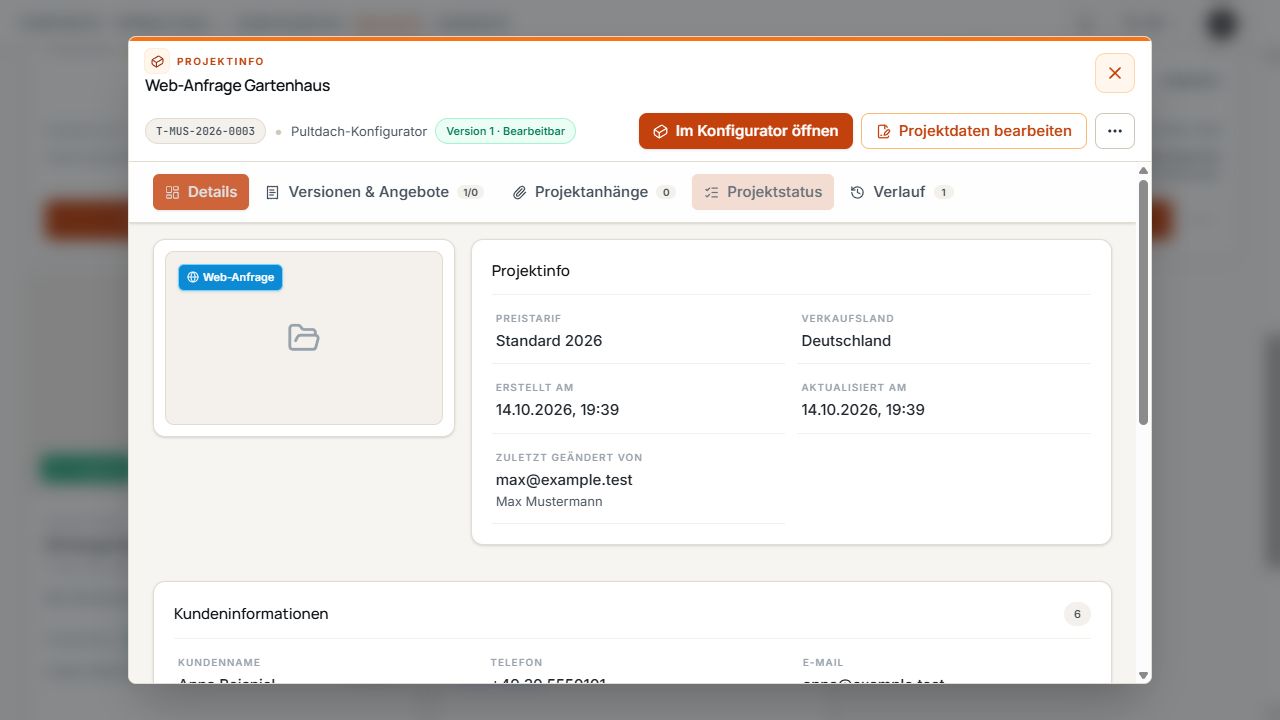
Task: Click the Projektinfo card heading
Action: [x=531, y=271]
